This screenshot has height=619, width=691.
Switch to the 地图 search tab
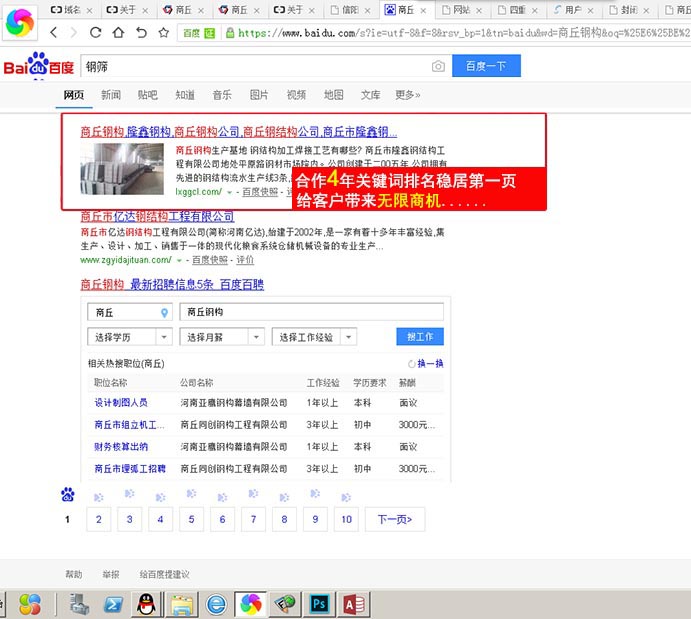click(333, 95)
